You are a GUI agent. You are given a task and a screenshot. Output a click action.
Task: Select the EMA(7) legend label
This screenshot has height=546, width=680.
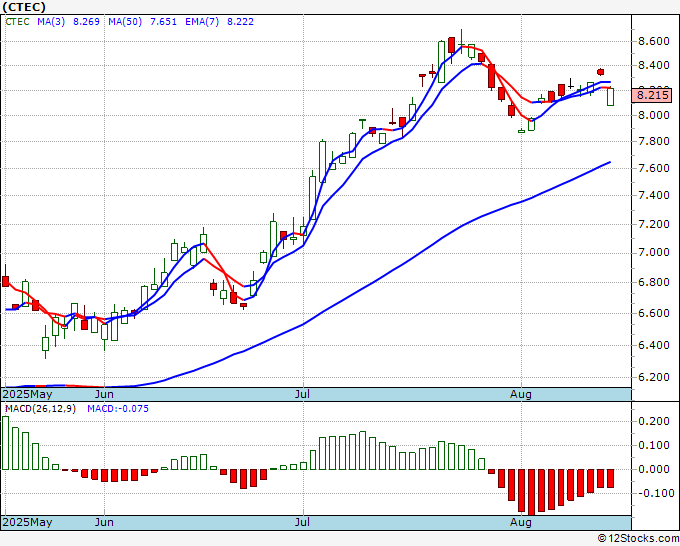tap(202, 22)
